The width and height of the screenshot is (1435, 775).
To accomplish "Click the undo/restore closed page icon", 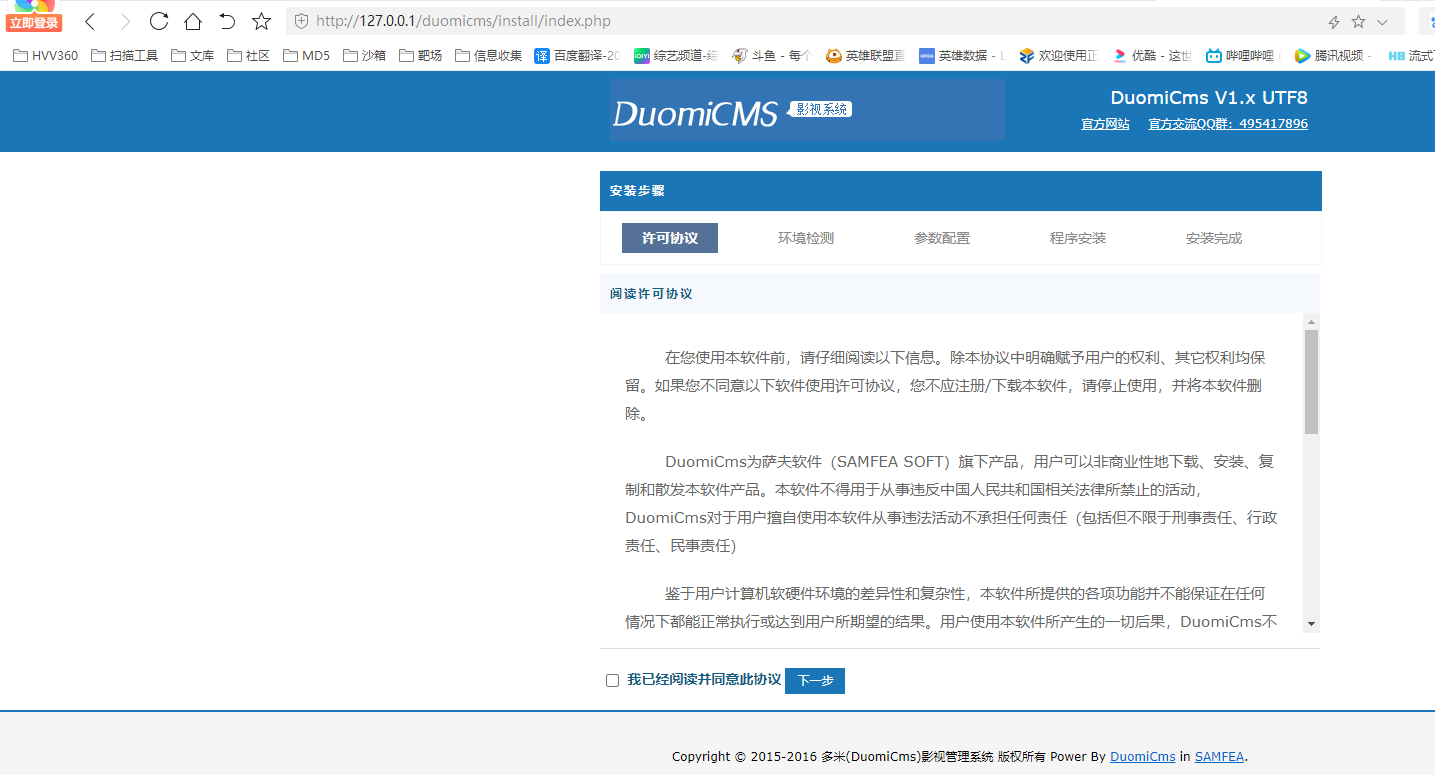I will [227, 21].
